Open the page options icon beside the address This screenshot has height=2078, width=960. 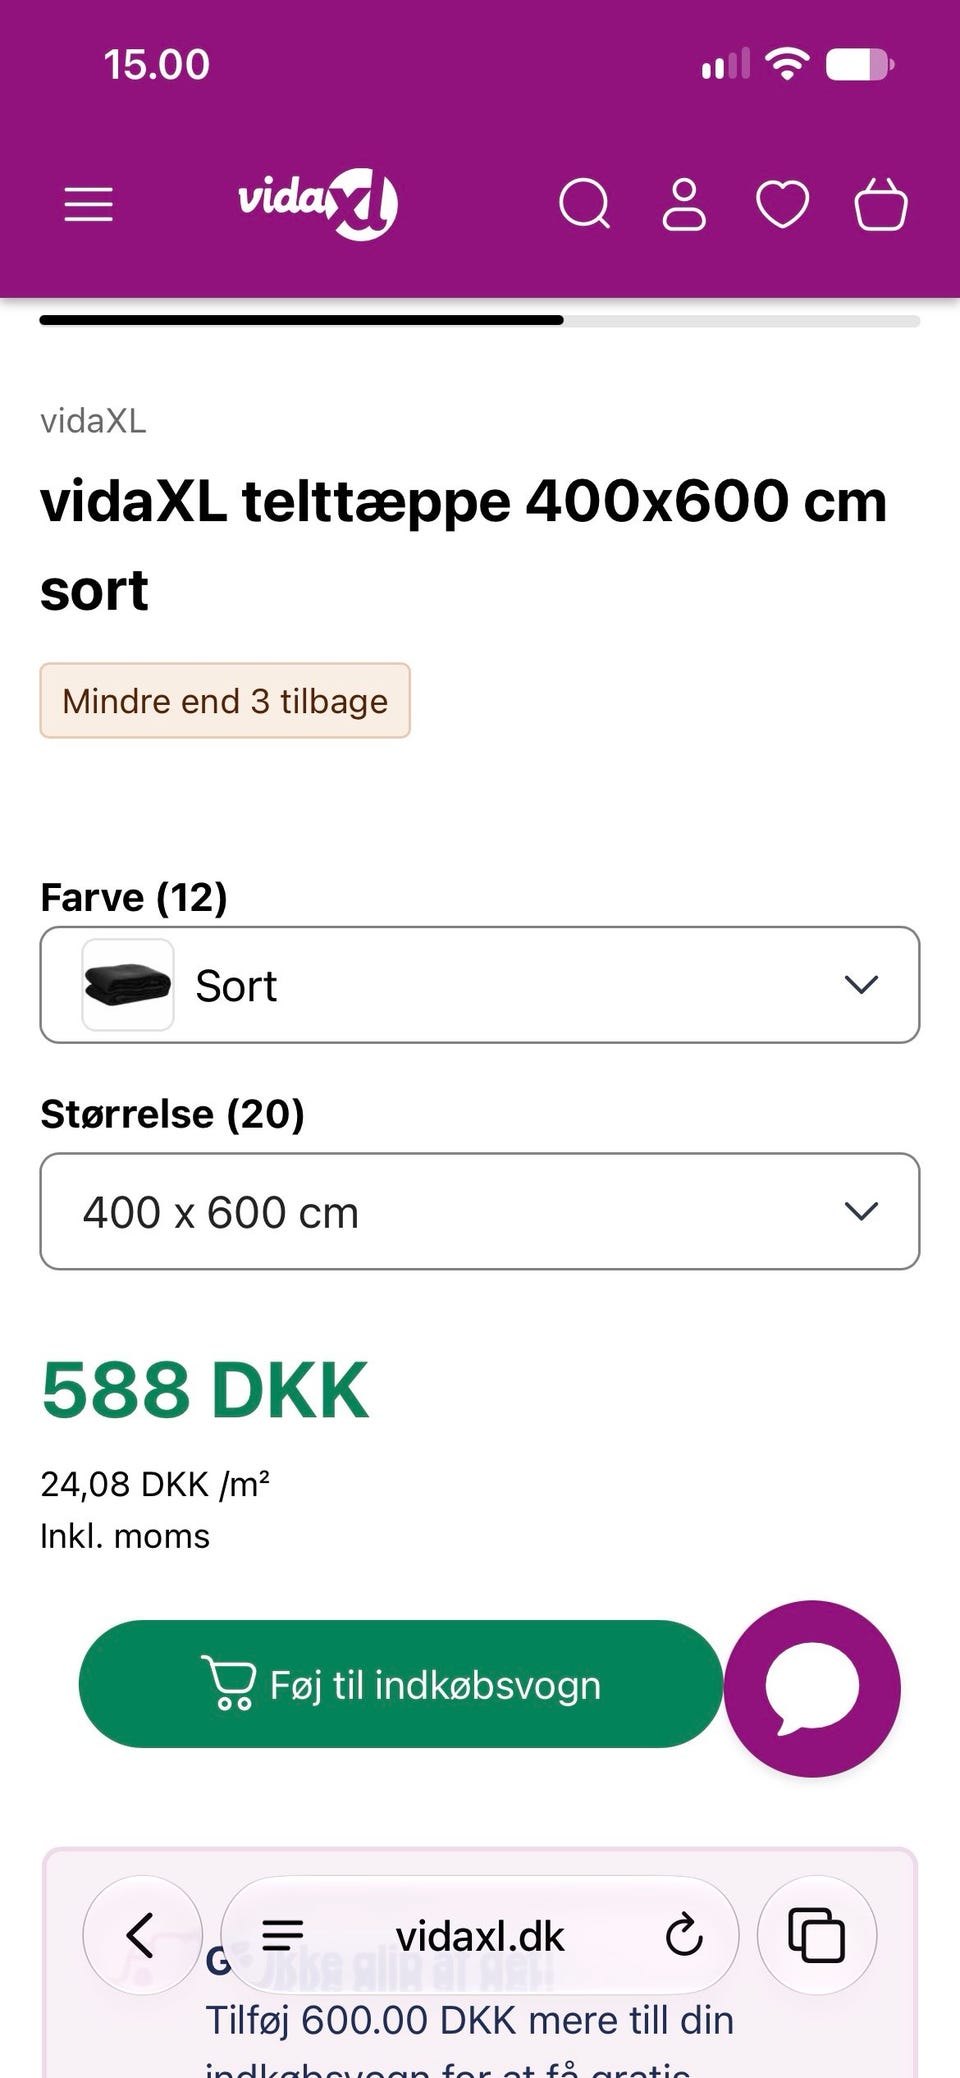tap(282, 1935)
